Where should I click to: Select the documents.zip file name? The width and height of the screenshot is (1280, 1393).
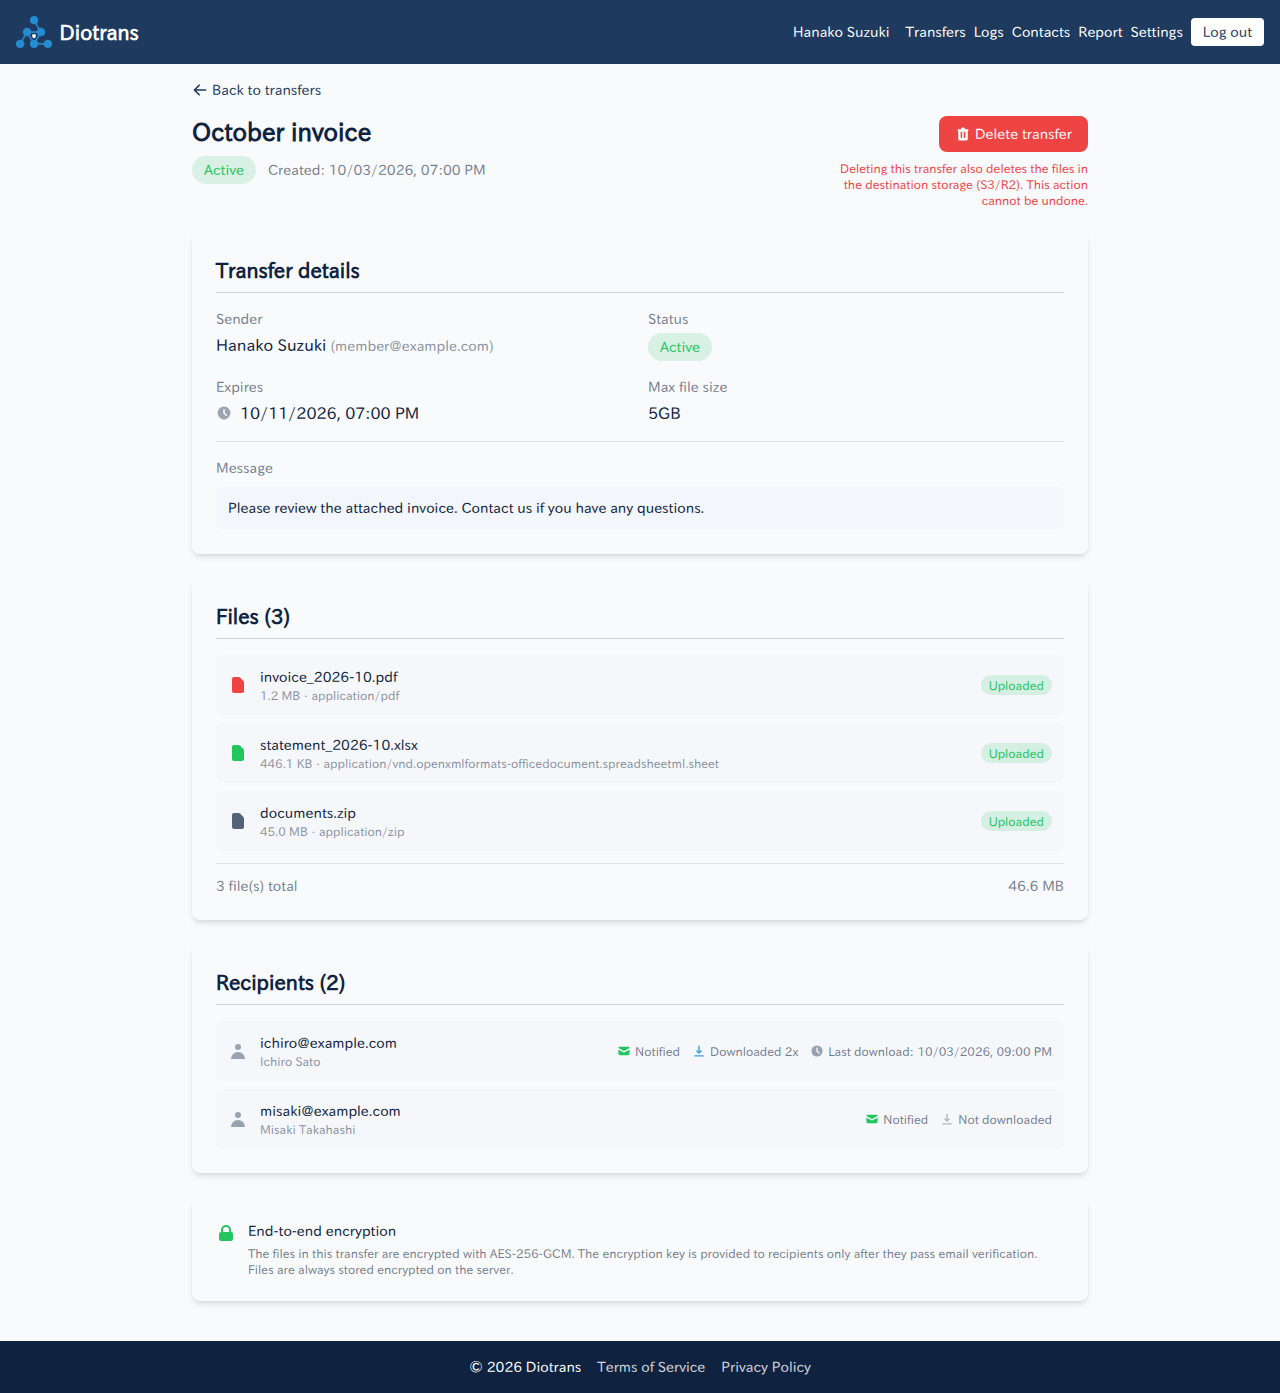click(308, 813)
